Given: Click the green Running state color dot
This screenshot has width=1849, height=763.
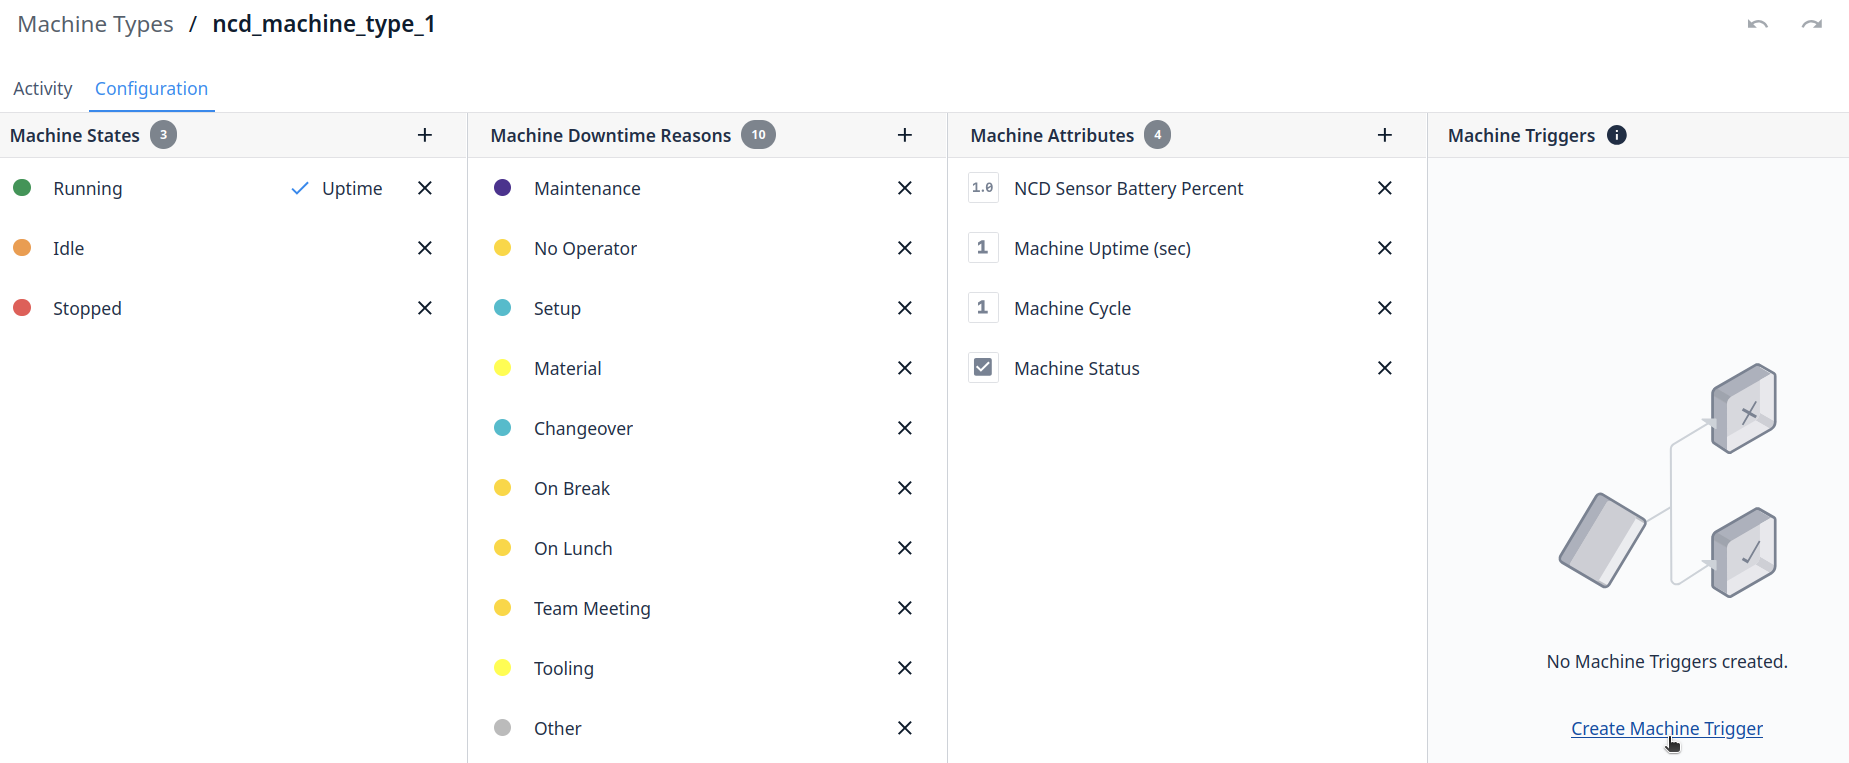Looking at the screenshot, I should [x=22, y=188].
